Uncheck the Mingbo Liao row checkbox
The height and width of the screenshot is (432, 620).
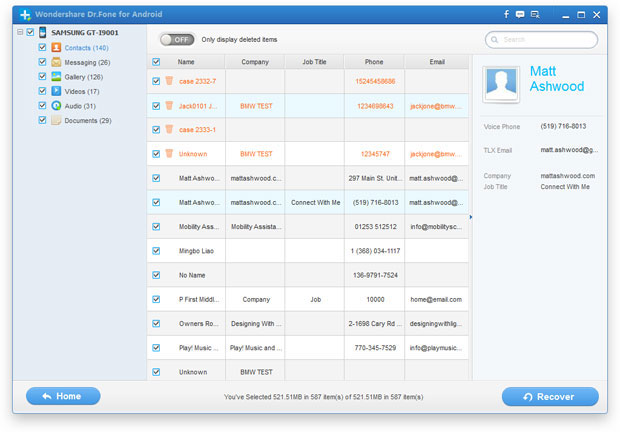click(x=156, y=251)
